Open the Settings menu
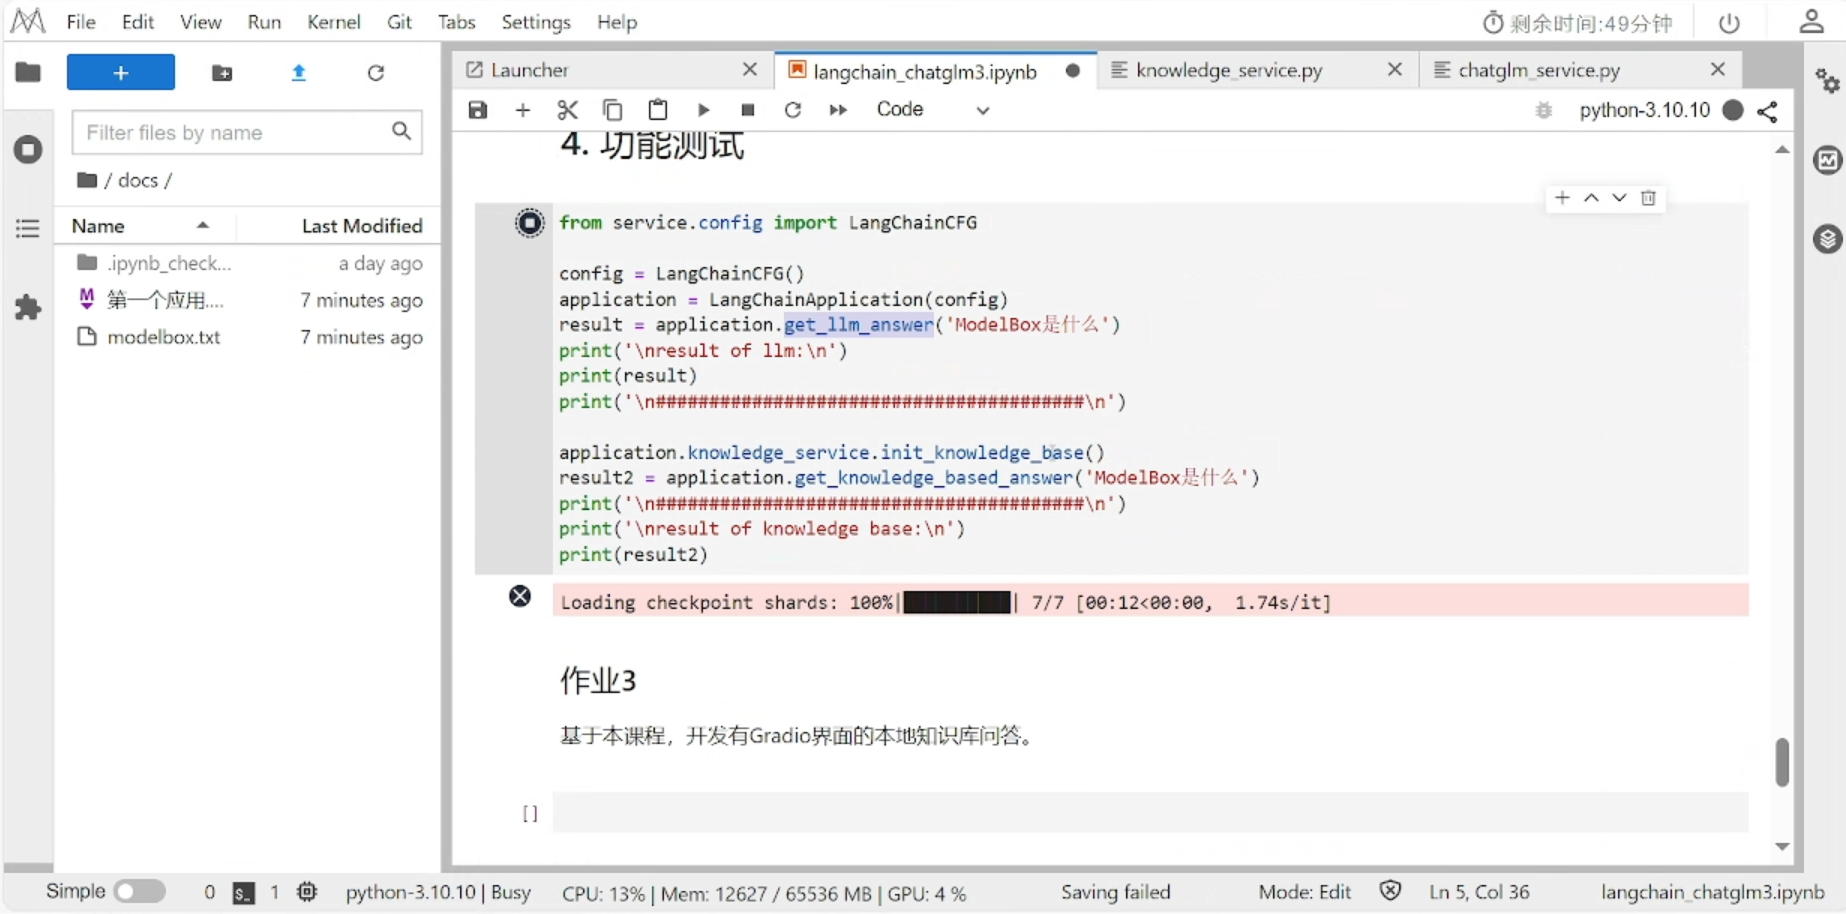 click(536, 22)
